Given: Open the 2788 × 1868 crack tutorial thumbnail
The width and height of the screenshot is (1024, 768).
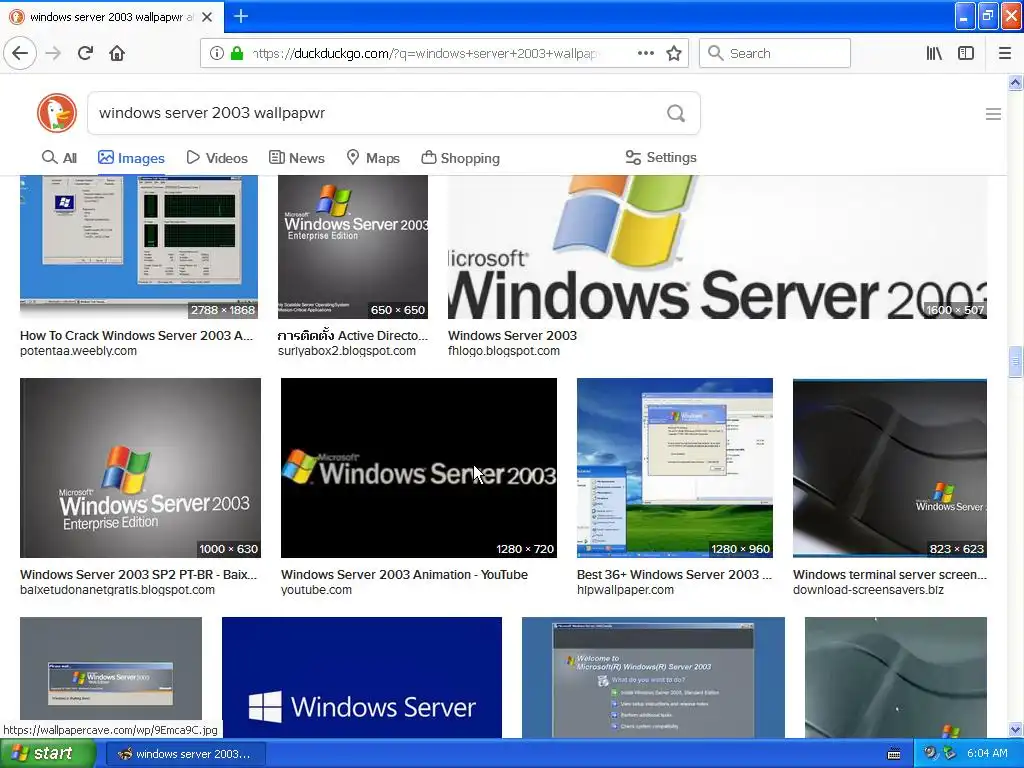Looking at the screenshot, I should click(139, 247).
